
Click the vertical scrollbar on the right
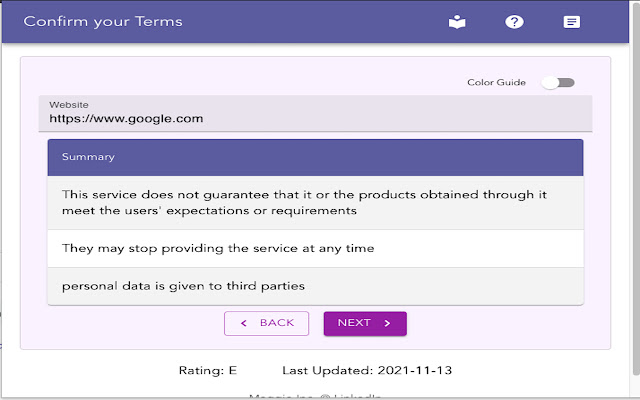point(635,200)
